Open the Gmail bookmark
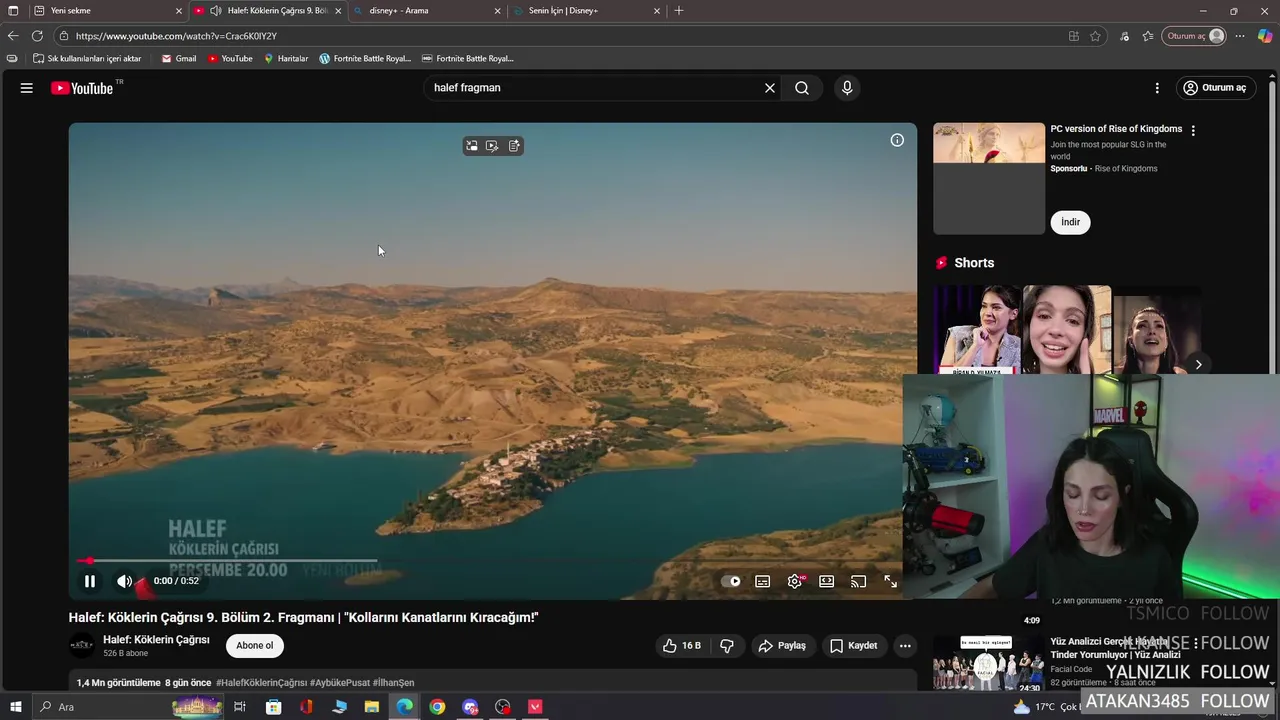This screenshot has height=720, width=1280. click(179, 59)
